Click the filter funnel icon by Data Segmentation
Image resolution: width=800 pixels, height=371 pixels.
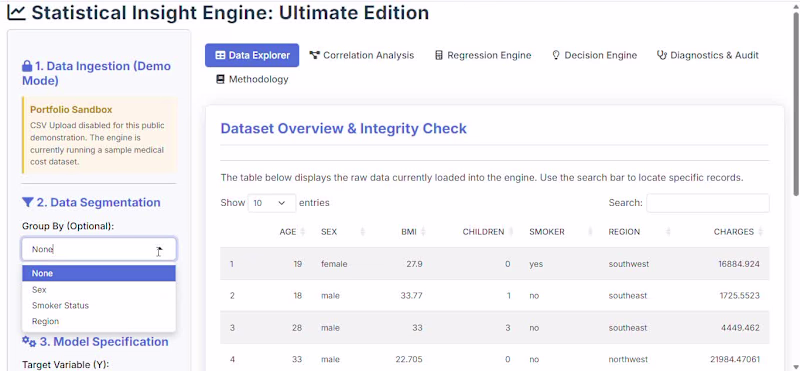coord(28,203)
